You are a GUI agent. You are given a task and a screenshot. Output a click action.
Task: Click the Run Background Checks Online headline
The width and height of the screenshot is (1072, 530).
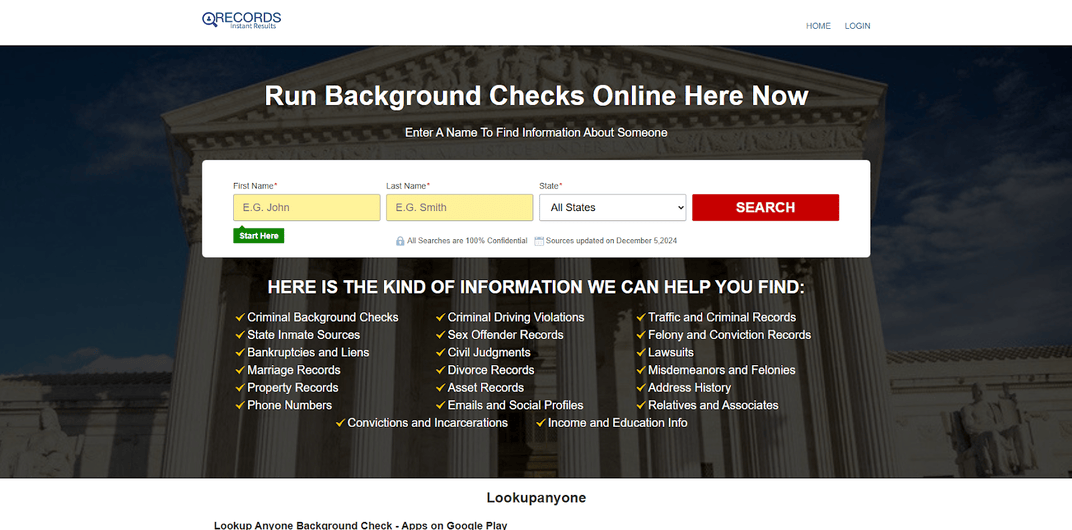pyautogui.click(x=536, y=96)
